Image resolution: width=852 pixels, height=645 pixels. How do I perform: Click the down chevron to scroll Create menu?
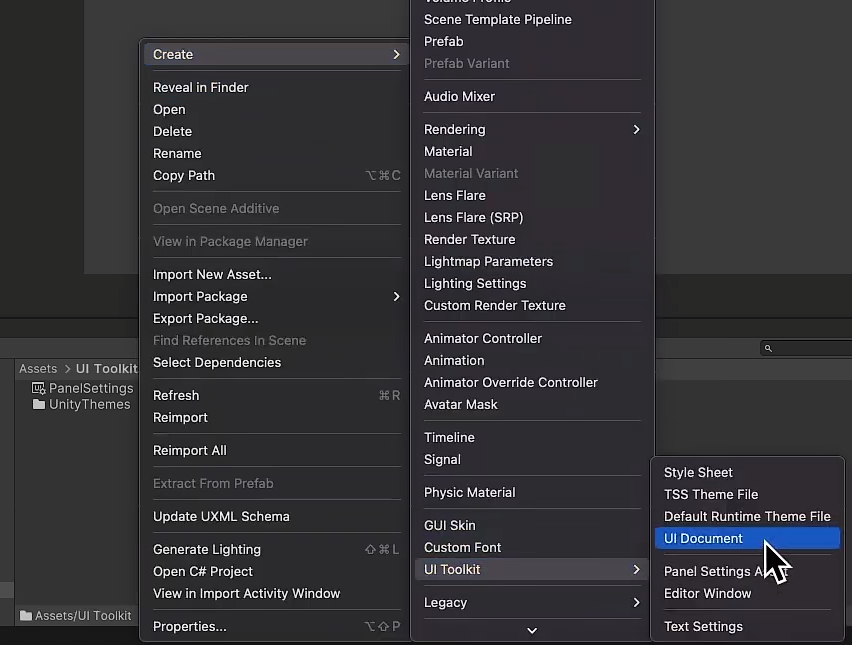[x=532, y=630]
